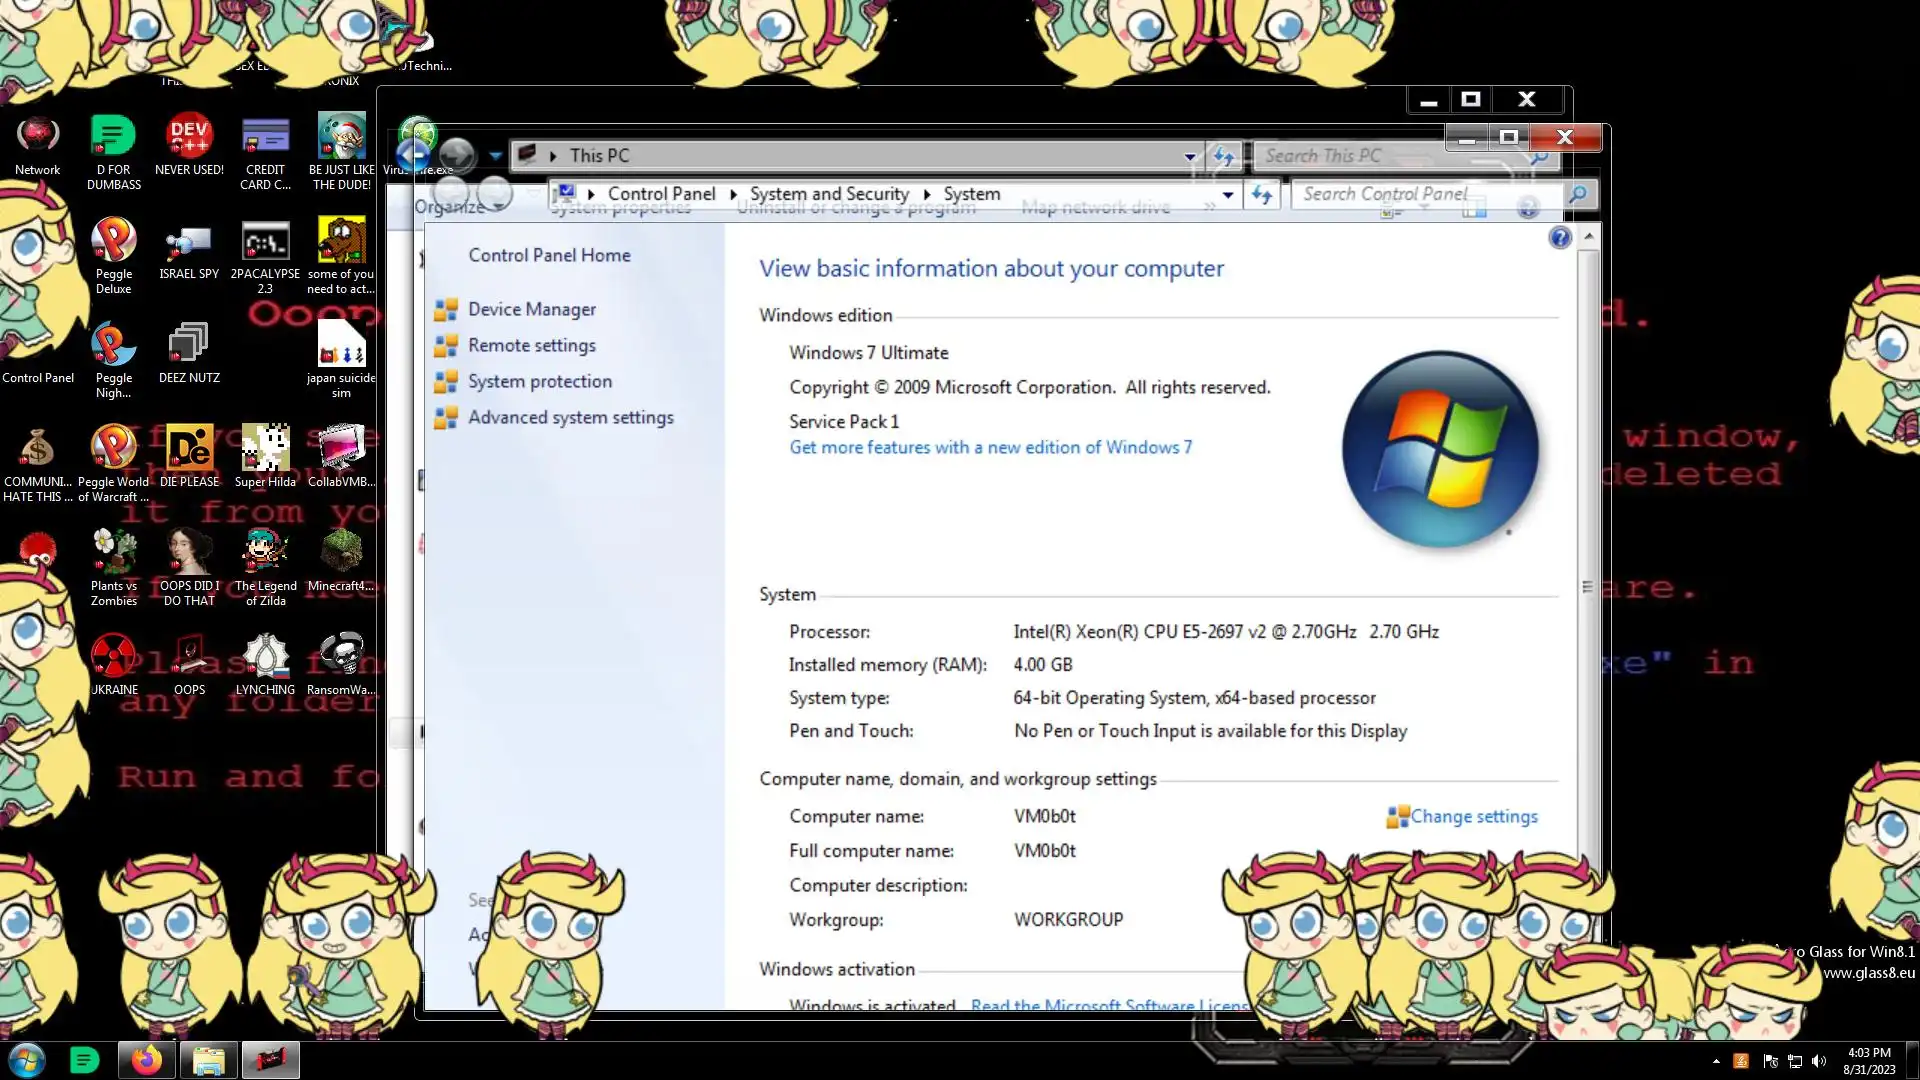Click the scrollbar up arrow
The width and height of the screenshot is (1920, 1080).
tap(1588, 236)
